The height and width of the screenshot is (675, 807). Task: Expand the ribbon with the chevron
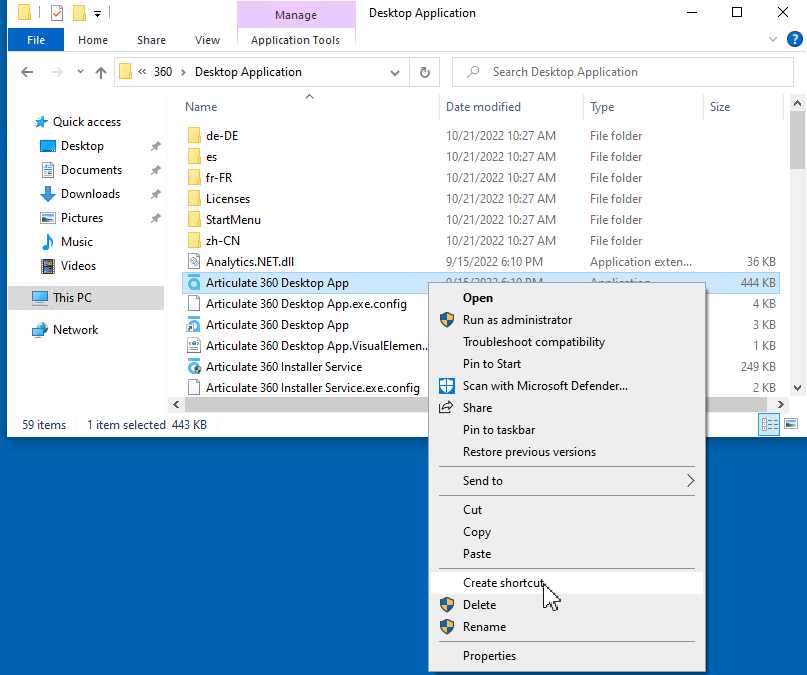tap(773, 39)
